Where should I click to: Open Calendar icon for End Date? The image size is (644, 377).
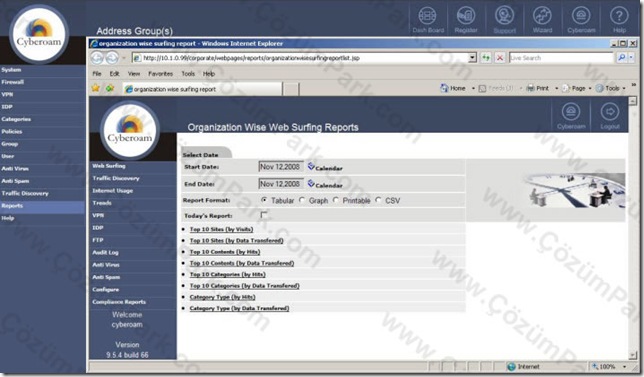point(311,184)
